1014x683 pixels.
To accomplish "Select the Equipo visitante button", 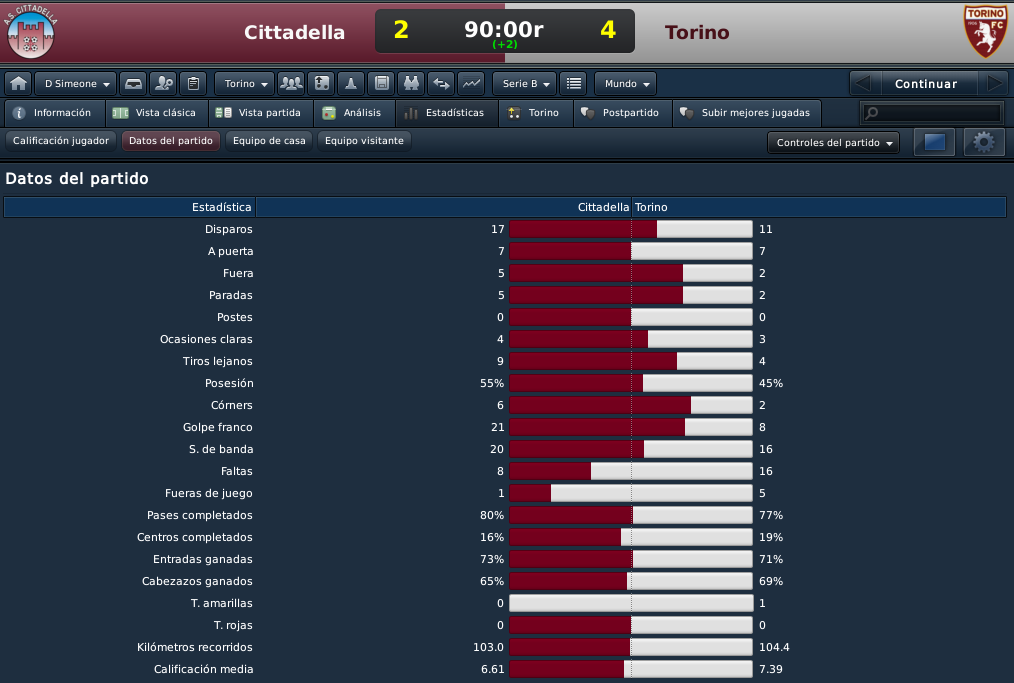I will (364, 140).
